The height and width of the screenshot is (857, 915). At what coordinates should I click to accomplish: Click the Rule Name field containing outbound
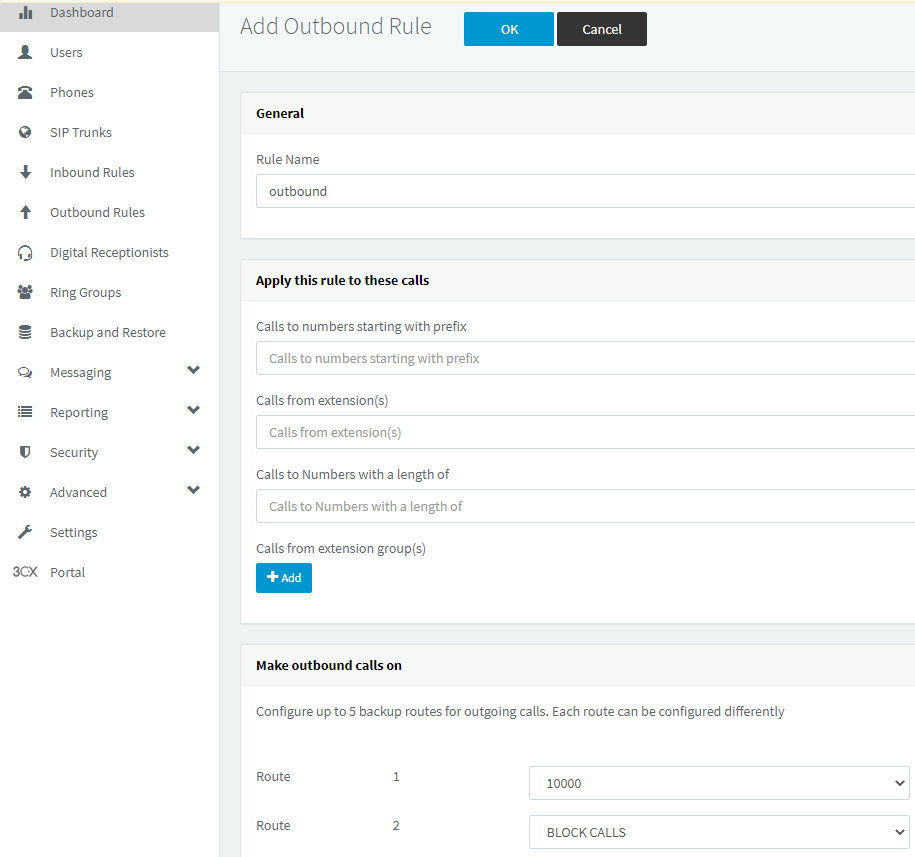[585, 191]
